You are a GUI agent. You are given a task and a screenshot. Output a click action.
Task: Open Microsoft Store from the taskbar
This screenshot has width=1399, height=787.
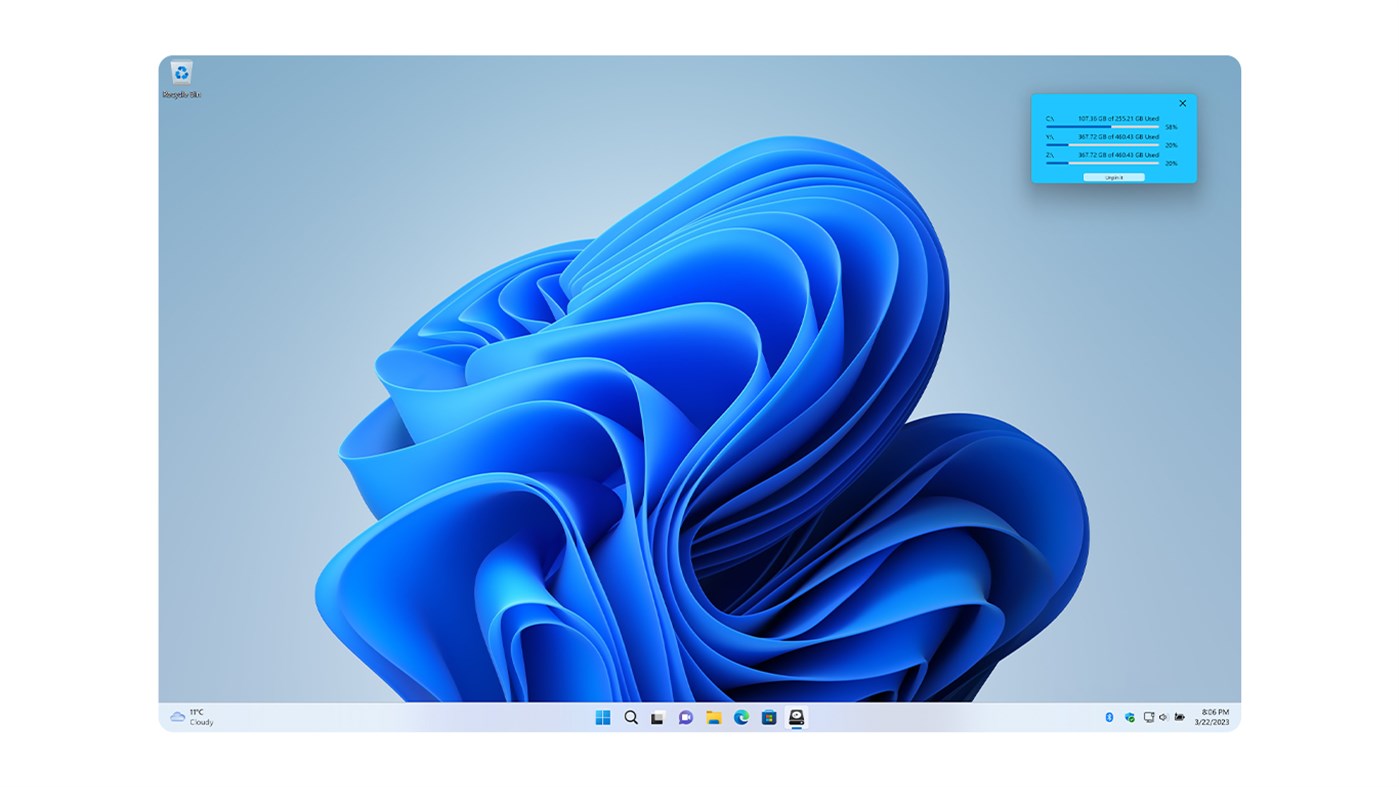[x=769, y=717]
